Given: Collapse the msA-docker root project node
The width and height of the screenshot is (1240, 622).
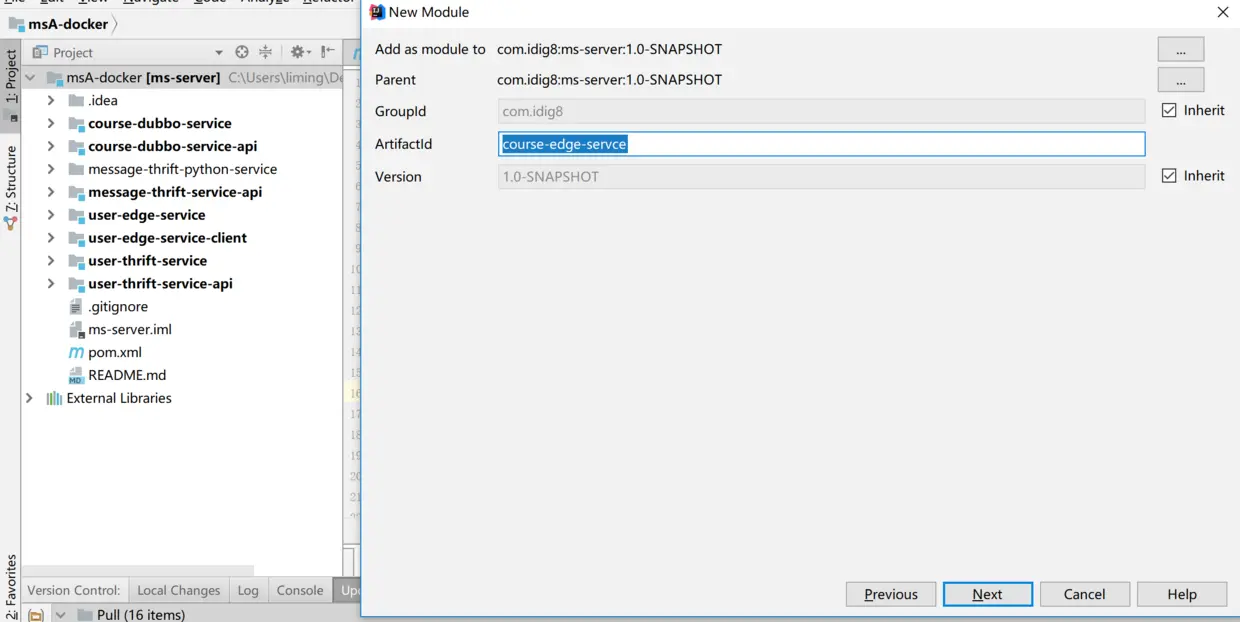Looking at the screenshot, I should (29, 77).
